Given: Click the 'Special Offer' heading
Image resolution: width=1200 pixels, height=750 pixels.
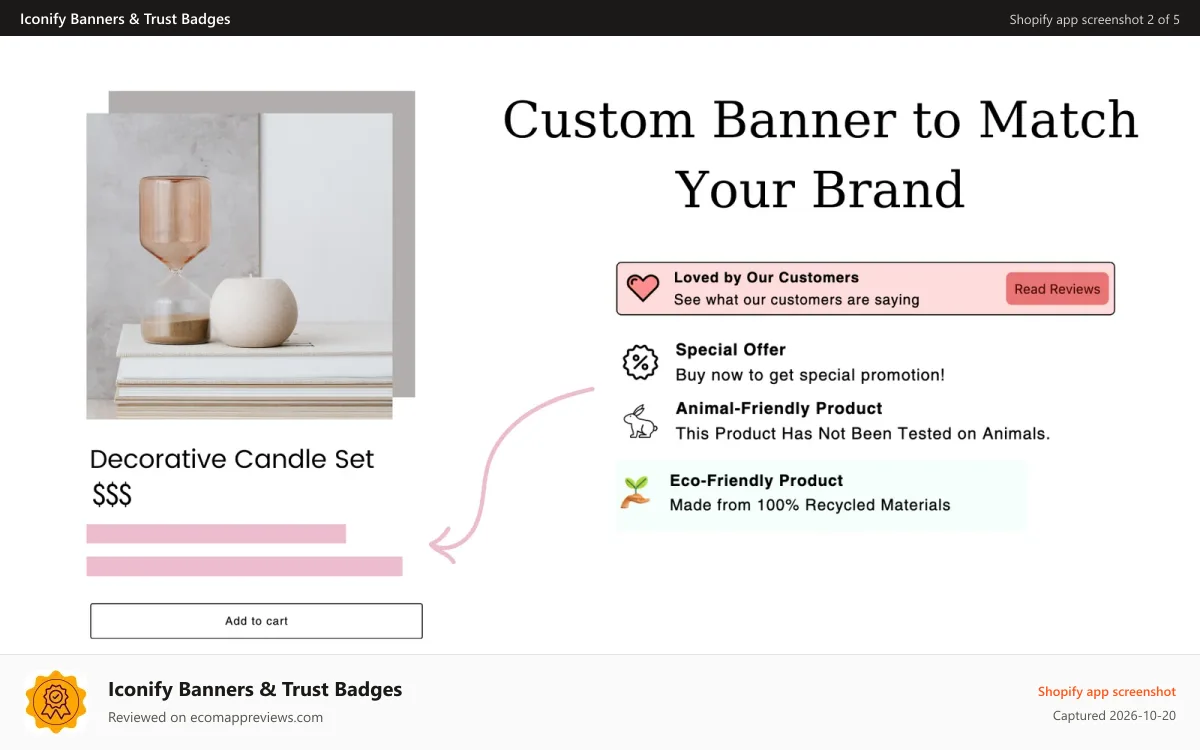Looking at the screenshot, I should click(x=731, y=349).
